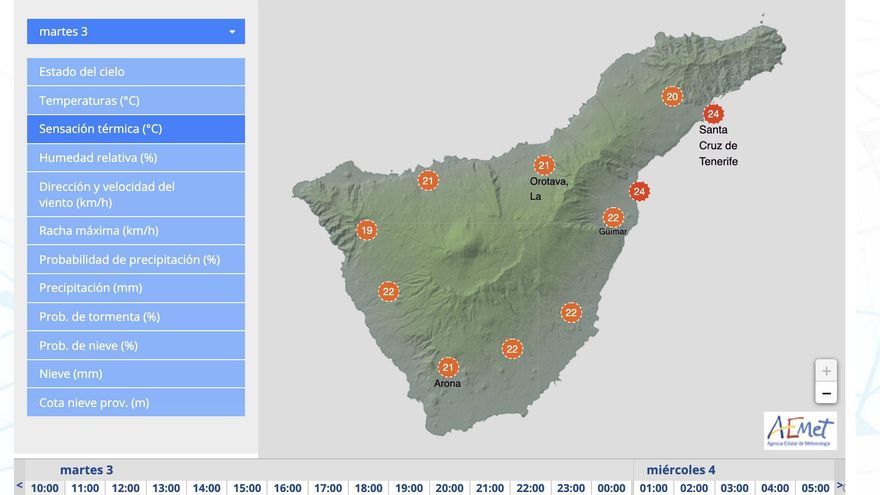The width and height of the screenshot is (880, 495).
Task: Select 04:00 under miércoles 4
Action: [775, 488]
